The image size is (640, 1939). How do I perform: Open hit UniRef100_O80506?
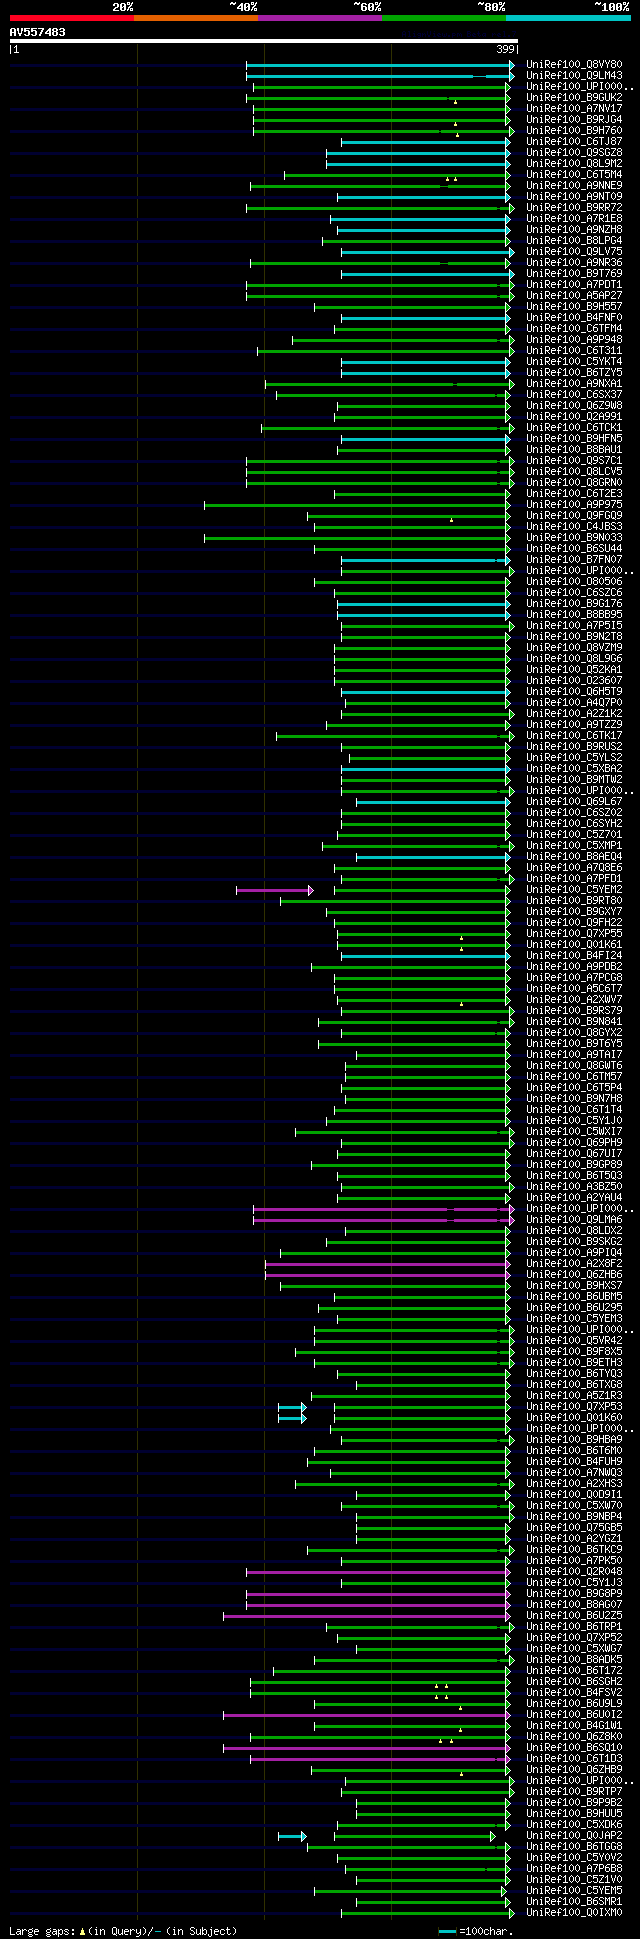click(x=574, y=582)
